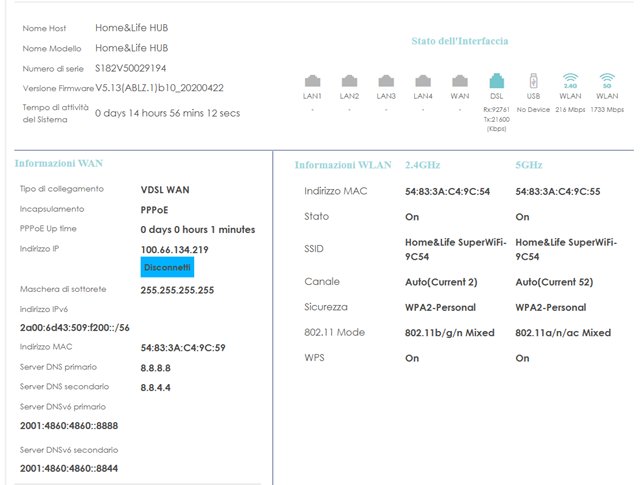Click the IPv6 address 2a00:6d43:509:f200::/56
This screenshot has width=642, height=485.
pyautogui.click(x=74, y=327)
